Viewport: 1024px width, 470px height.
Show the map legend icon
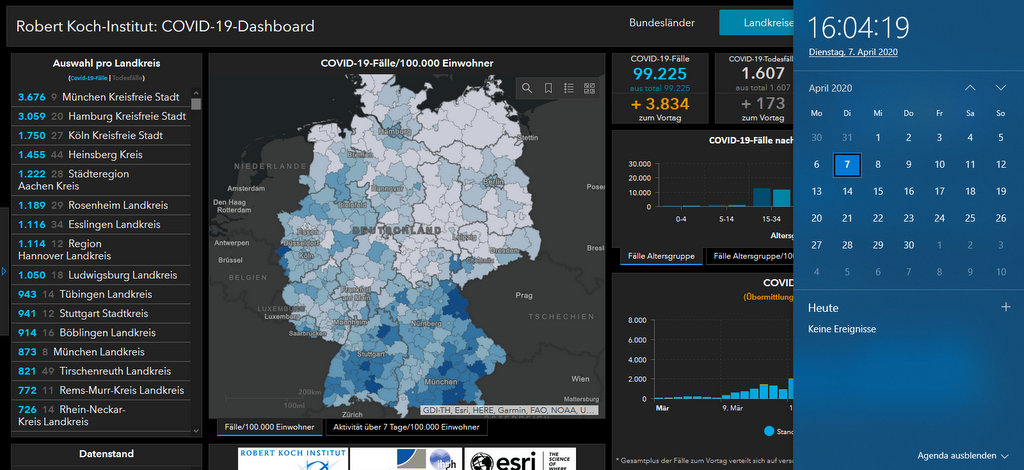(x=569, y=88)
